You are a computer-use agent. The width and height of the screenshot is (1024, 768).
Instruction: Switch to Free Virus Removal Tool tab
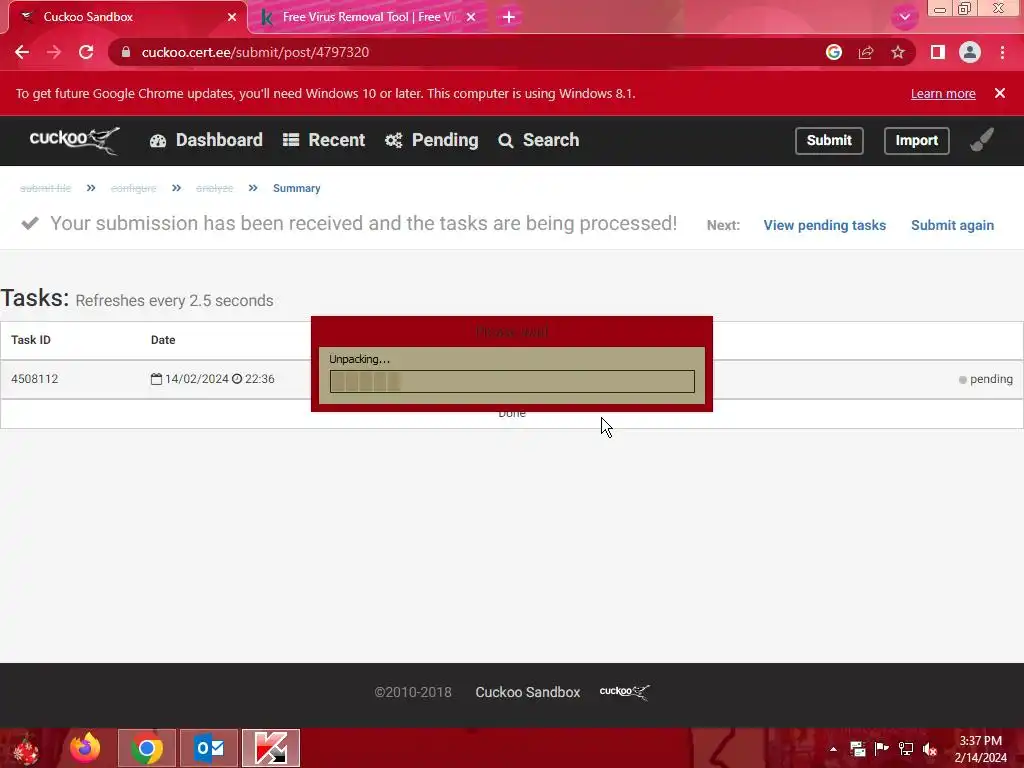click(x=368, y=17)
